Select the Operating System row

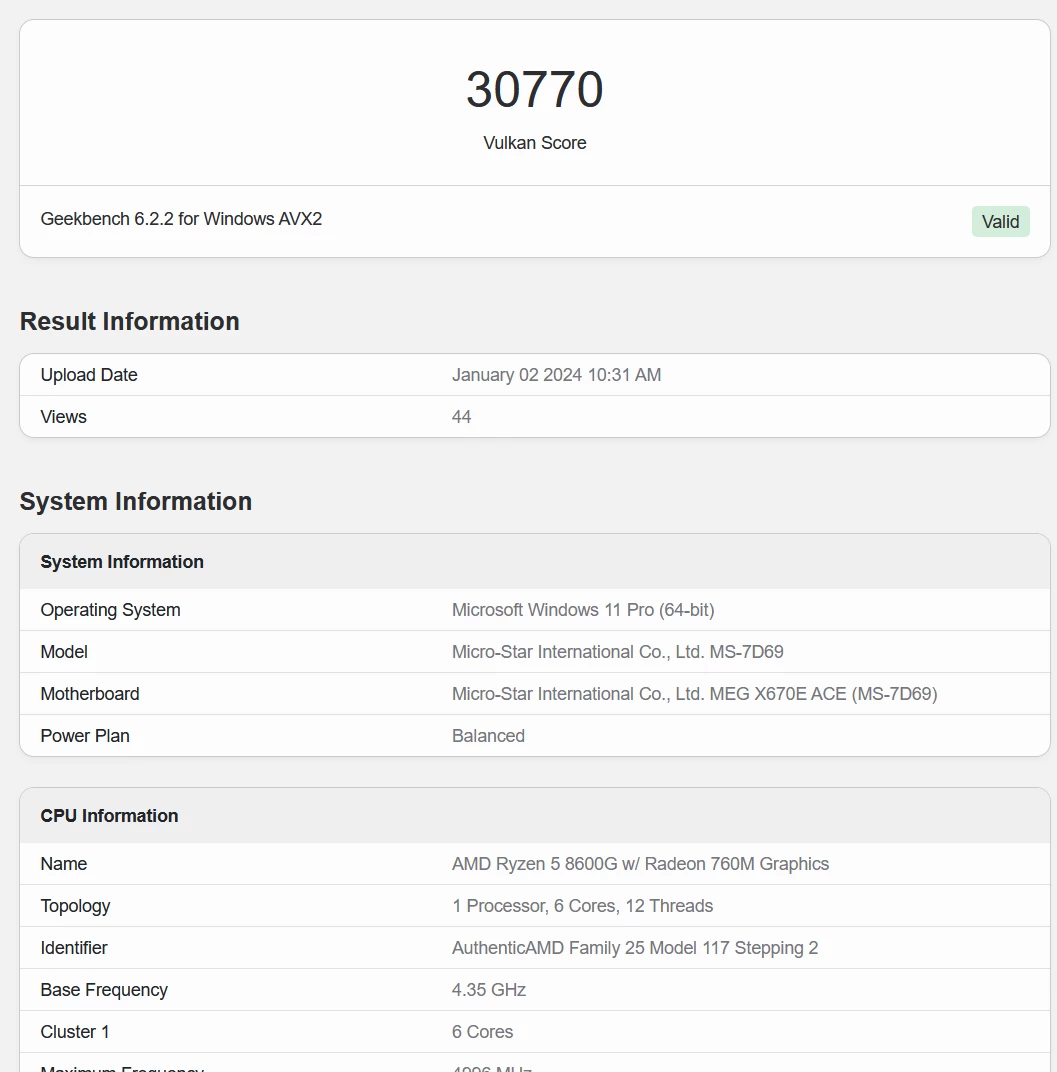110,609
